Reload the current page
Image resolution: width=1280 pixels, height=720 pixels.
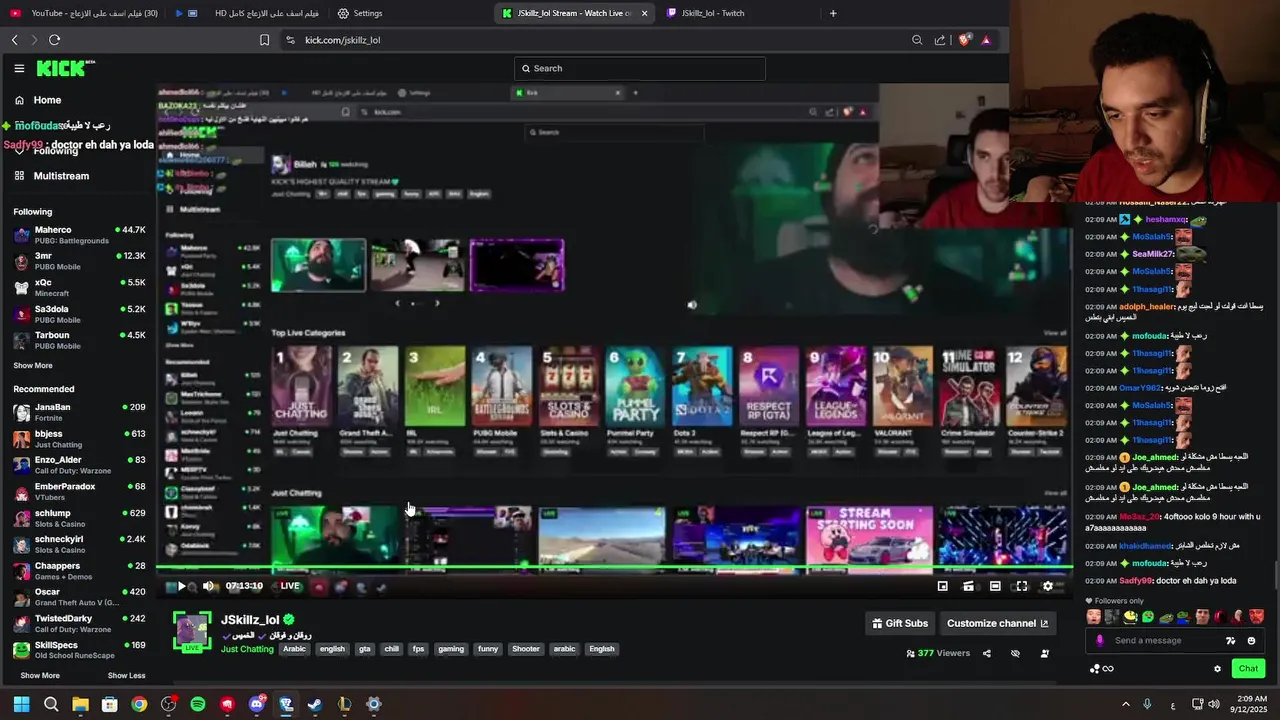(54, 40)
